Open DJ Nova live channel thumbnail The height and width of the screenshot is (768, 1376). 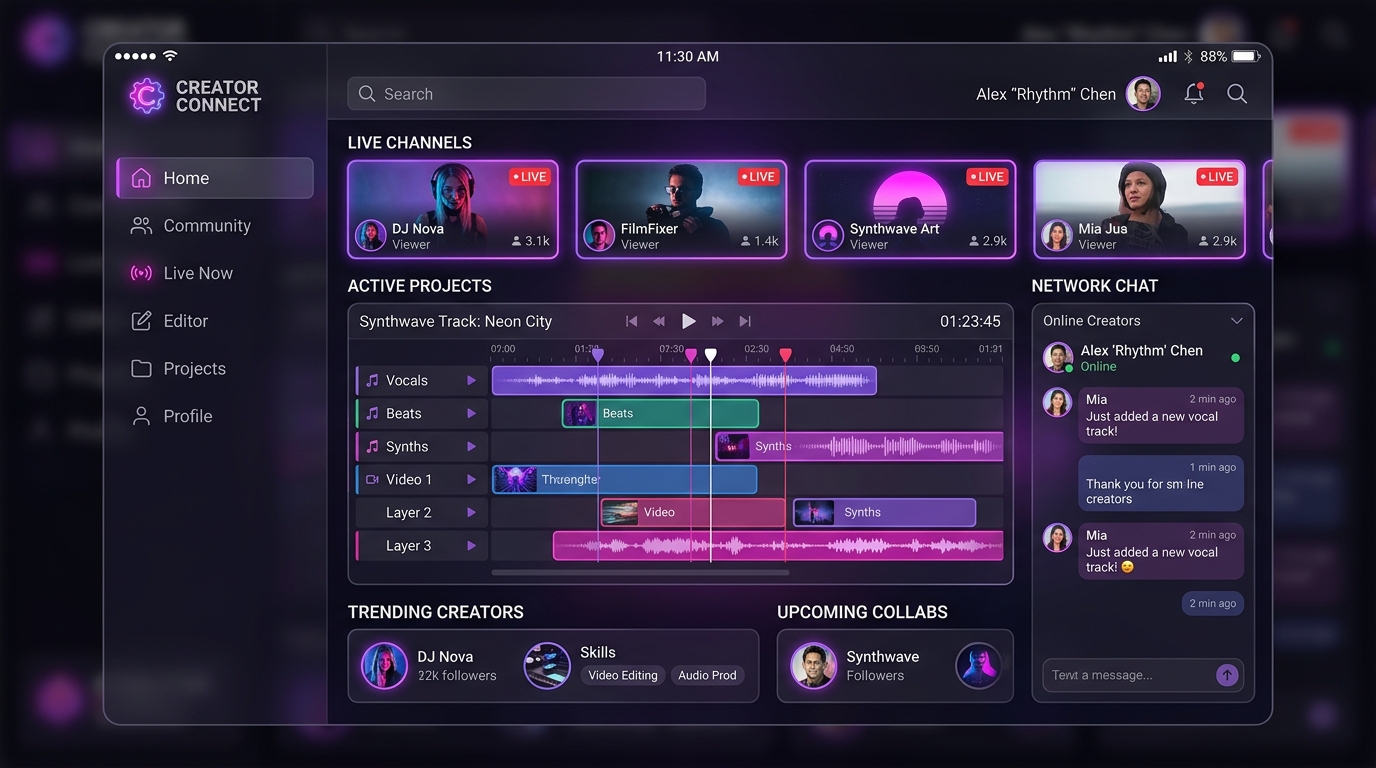[x=453, y=209]
